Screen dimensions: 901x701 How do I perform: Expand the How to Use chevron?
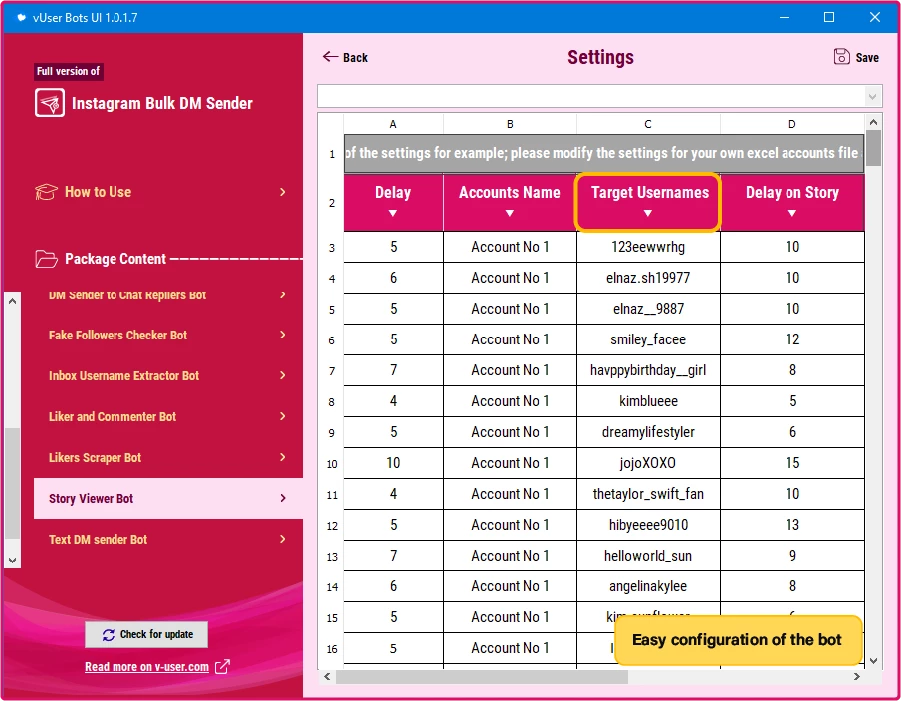point(282,192)
